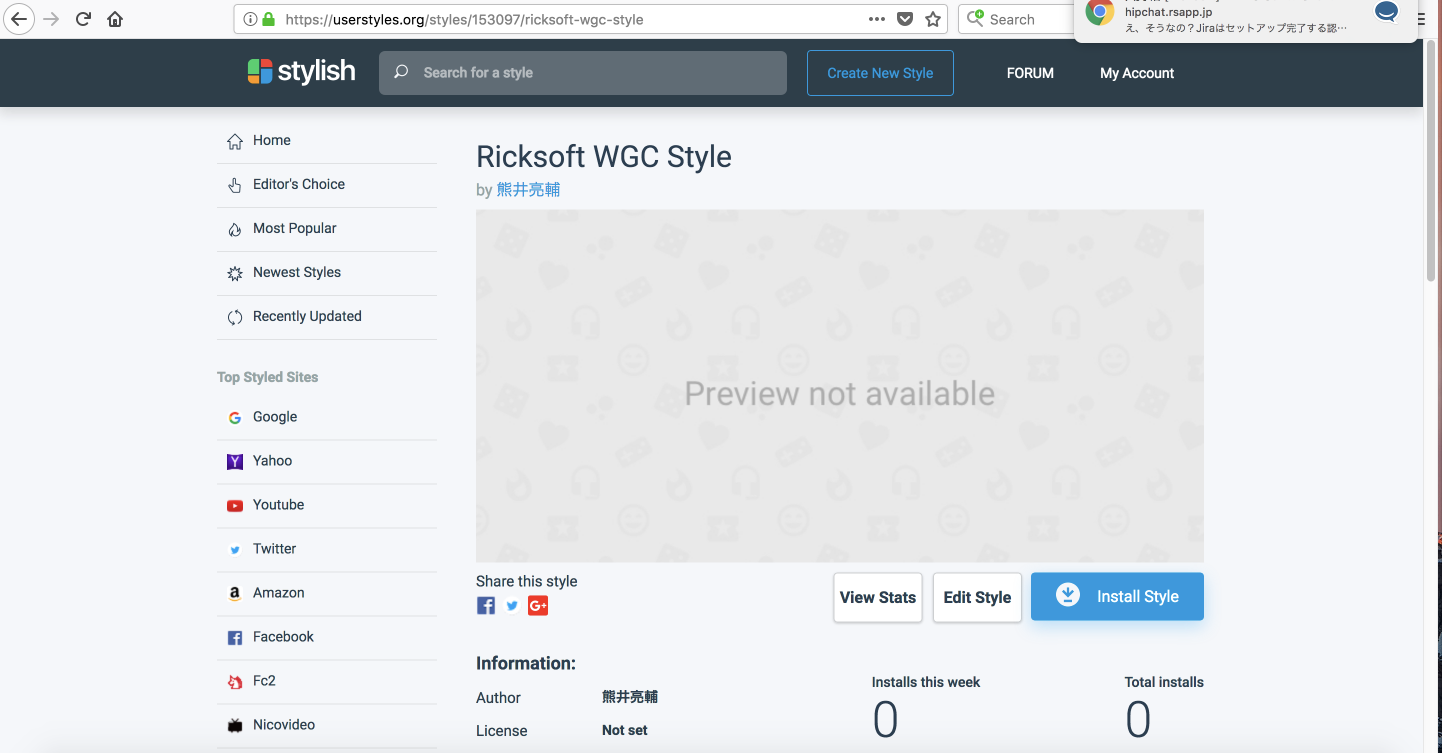Click the browser Forward arrow button
The height and width of the screenshot is (753, 1442).
pos(51,19)
